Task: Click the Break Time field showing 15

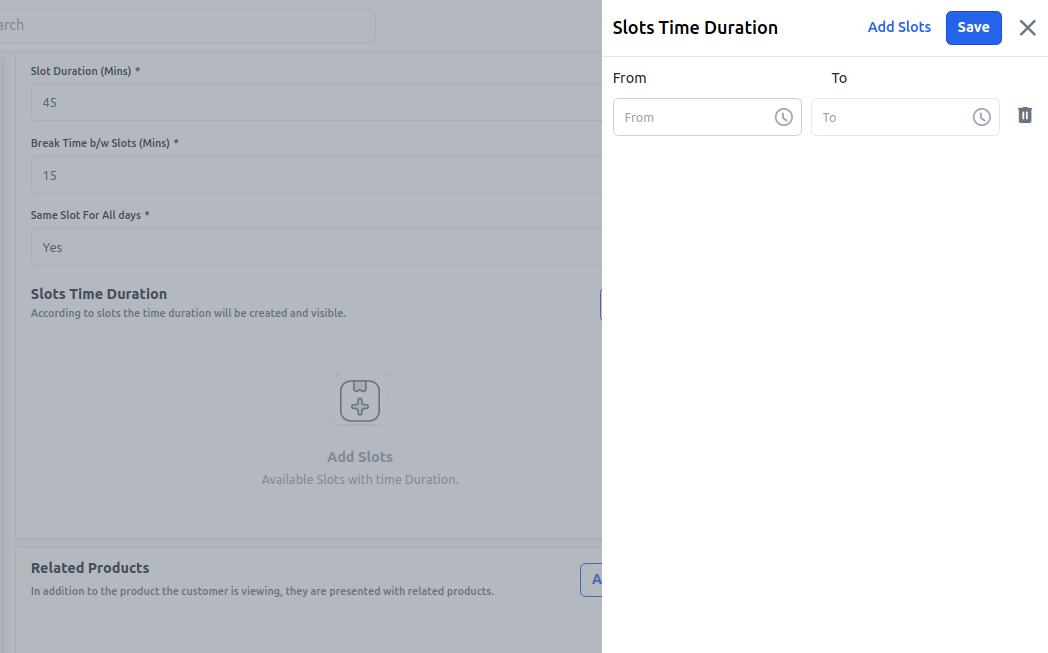Action: click(315, 175)
